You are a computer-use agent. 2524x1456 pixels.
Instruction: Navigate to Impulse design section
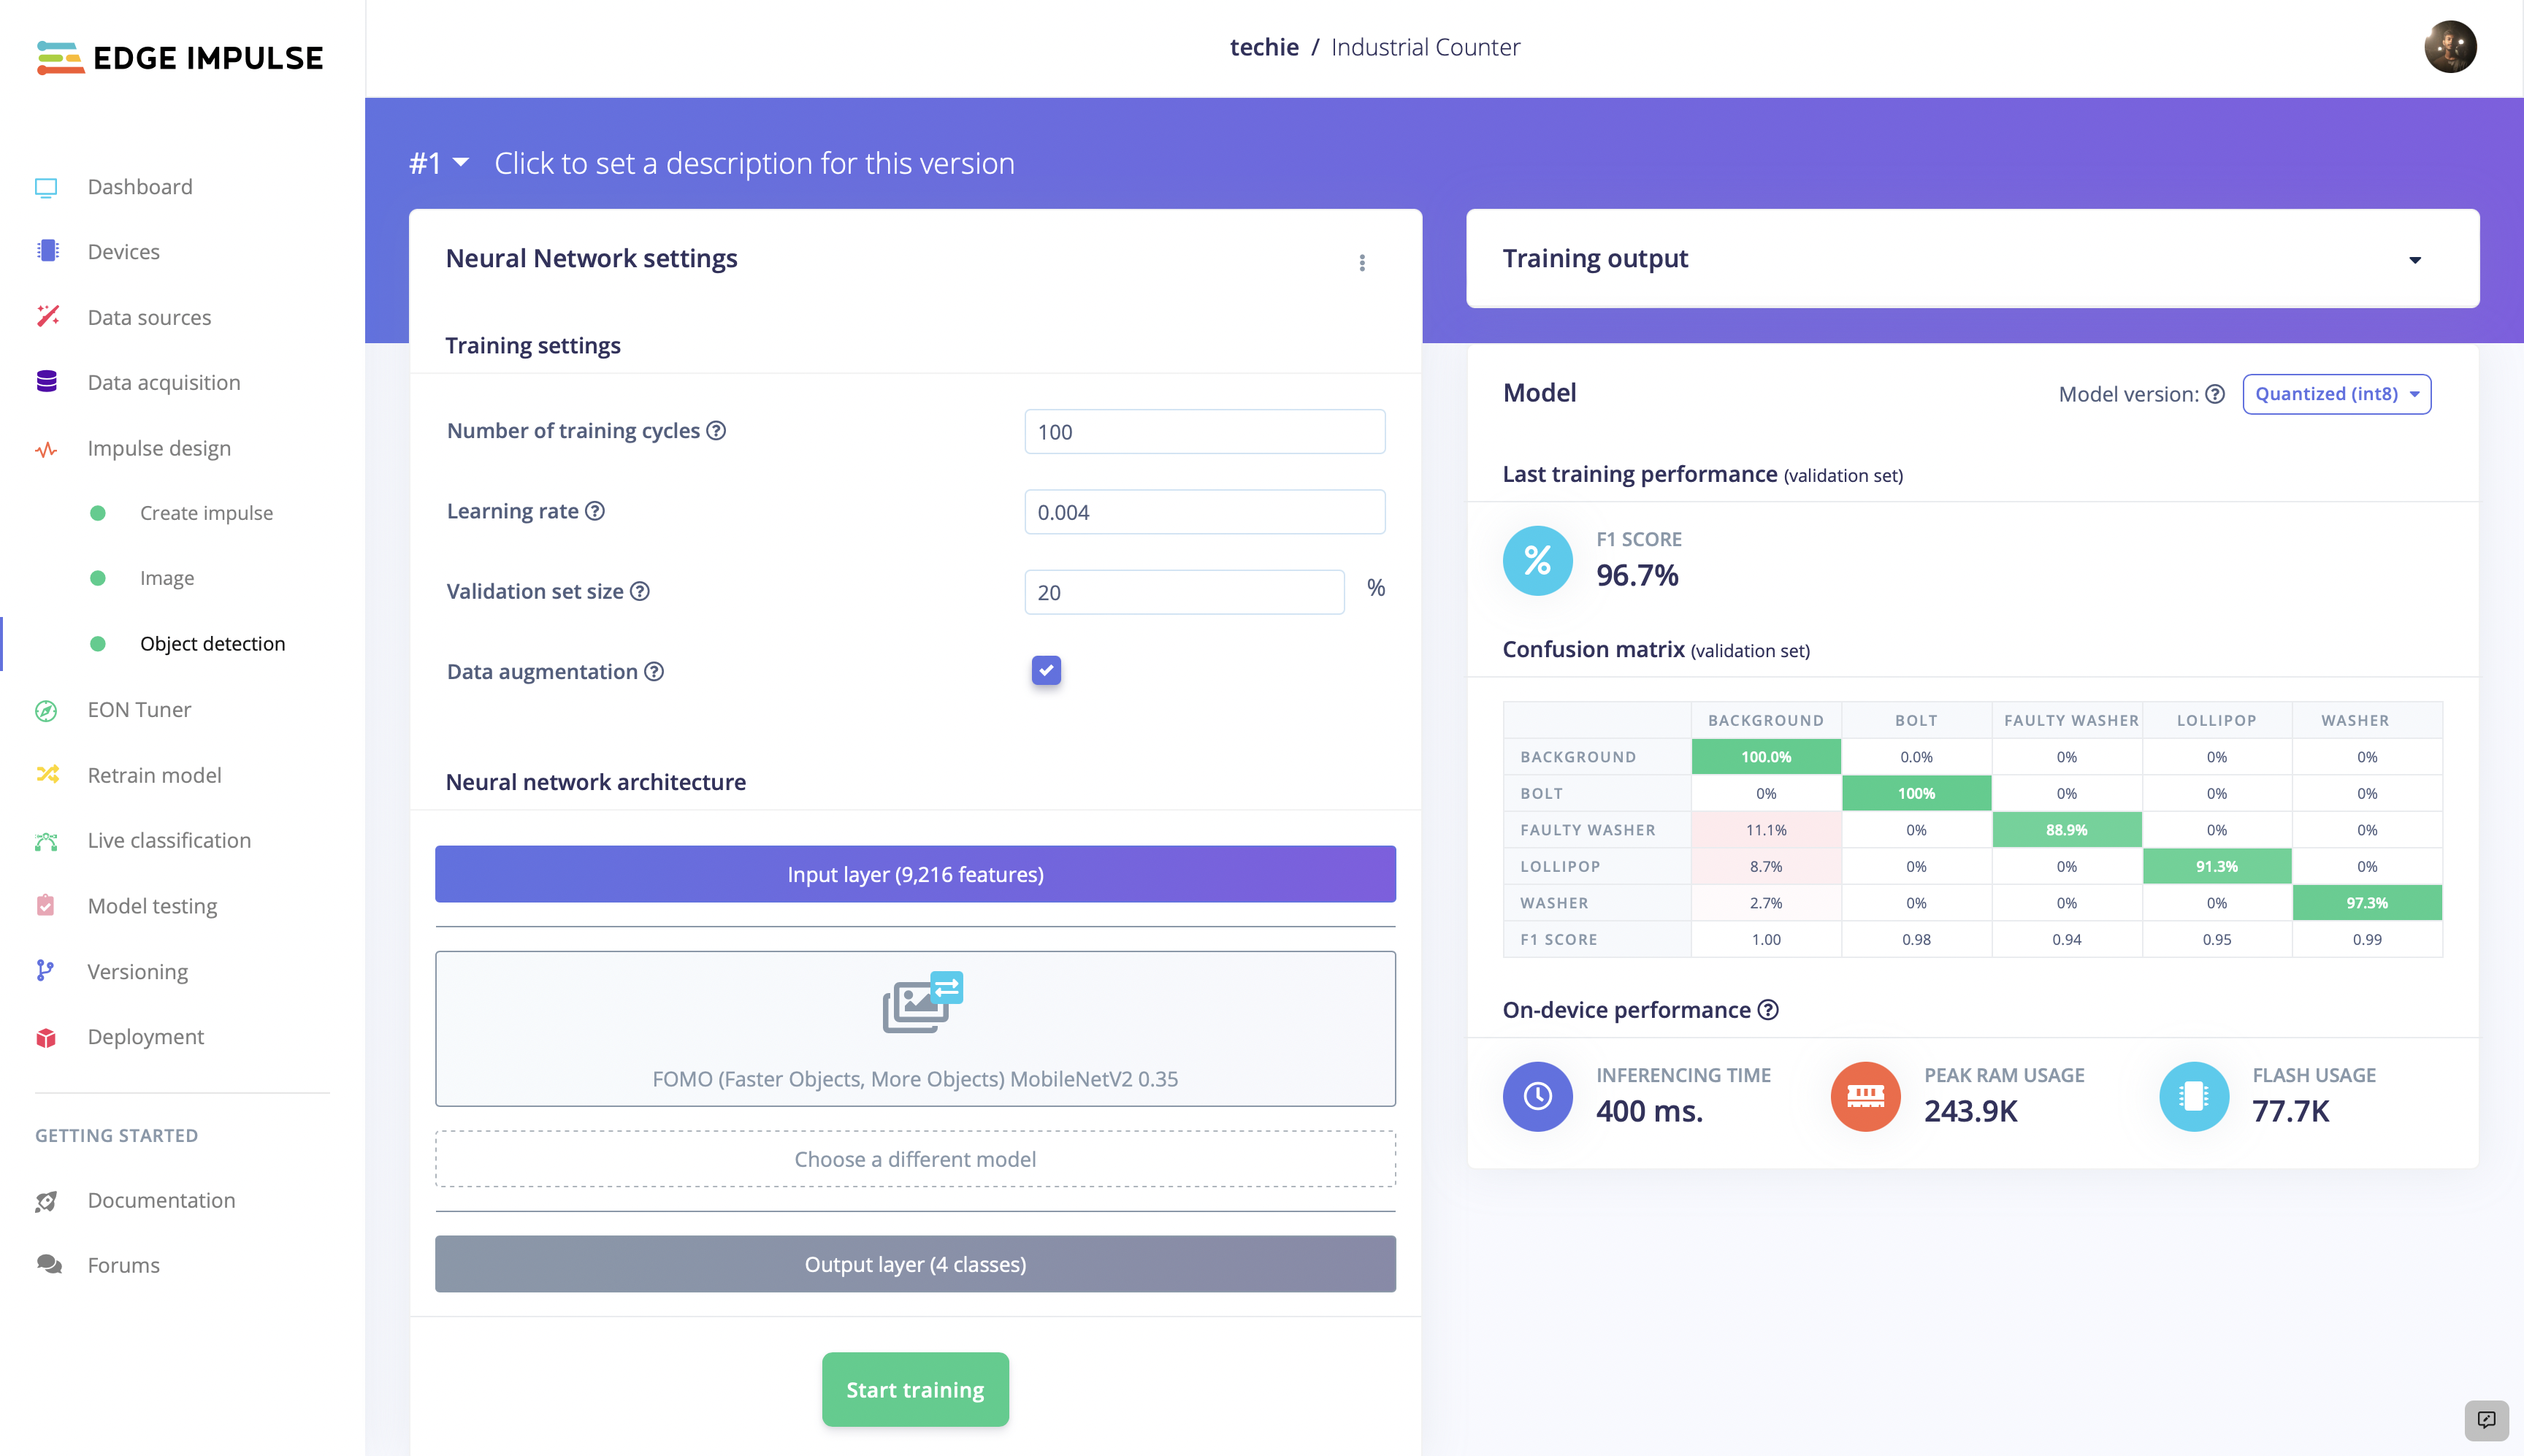coord(159,447)
